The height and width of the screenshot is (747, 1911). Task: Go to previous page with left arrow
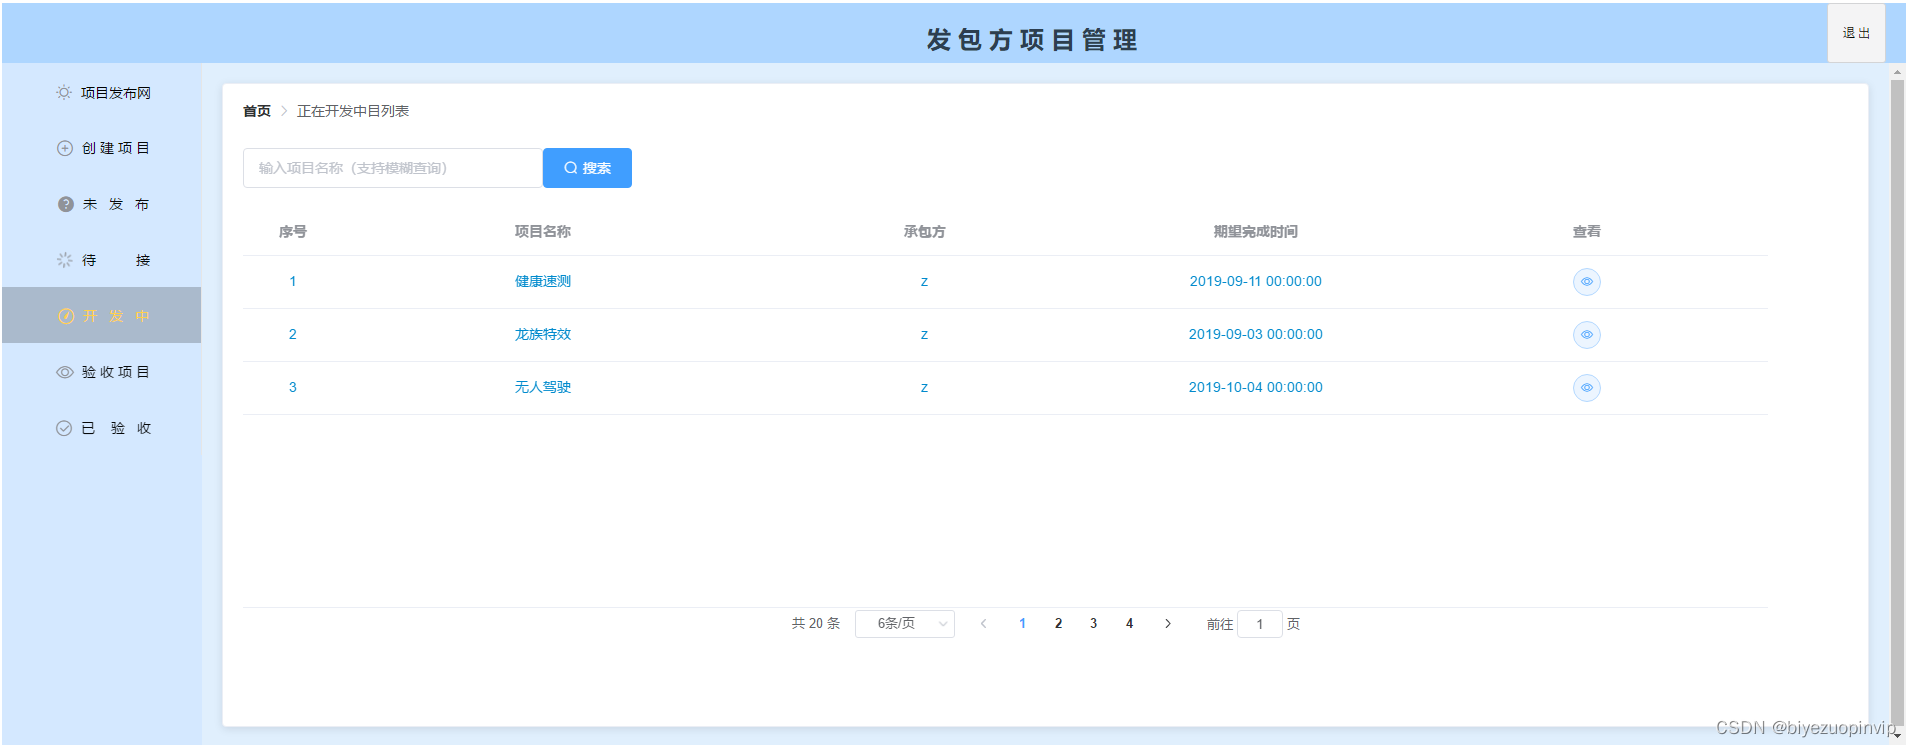[984, 624]
